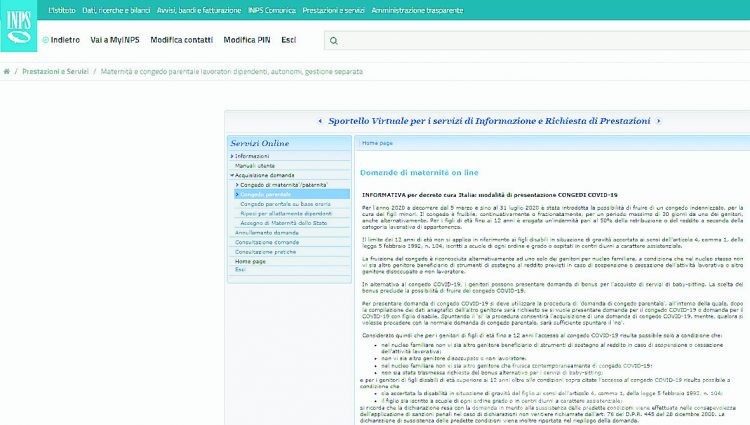
Task: Click Domande di maternità on line heading
Action: [419, 173]
